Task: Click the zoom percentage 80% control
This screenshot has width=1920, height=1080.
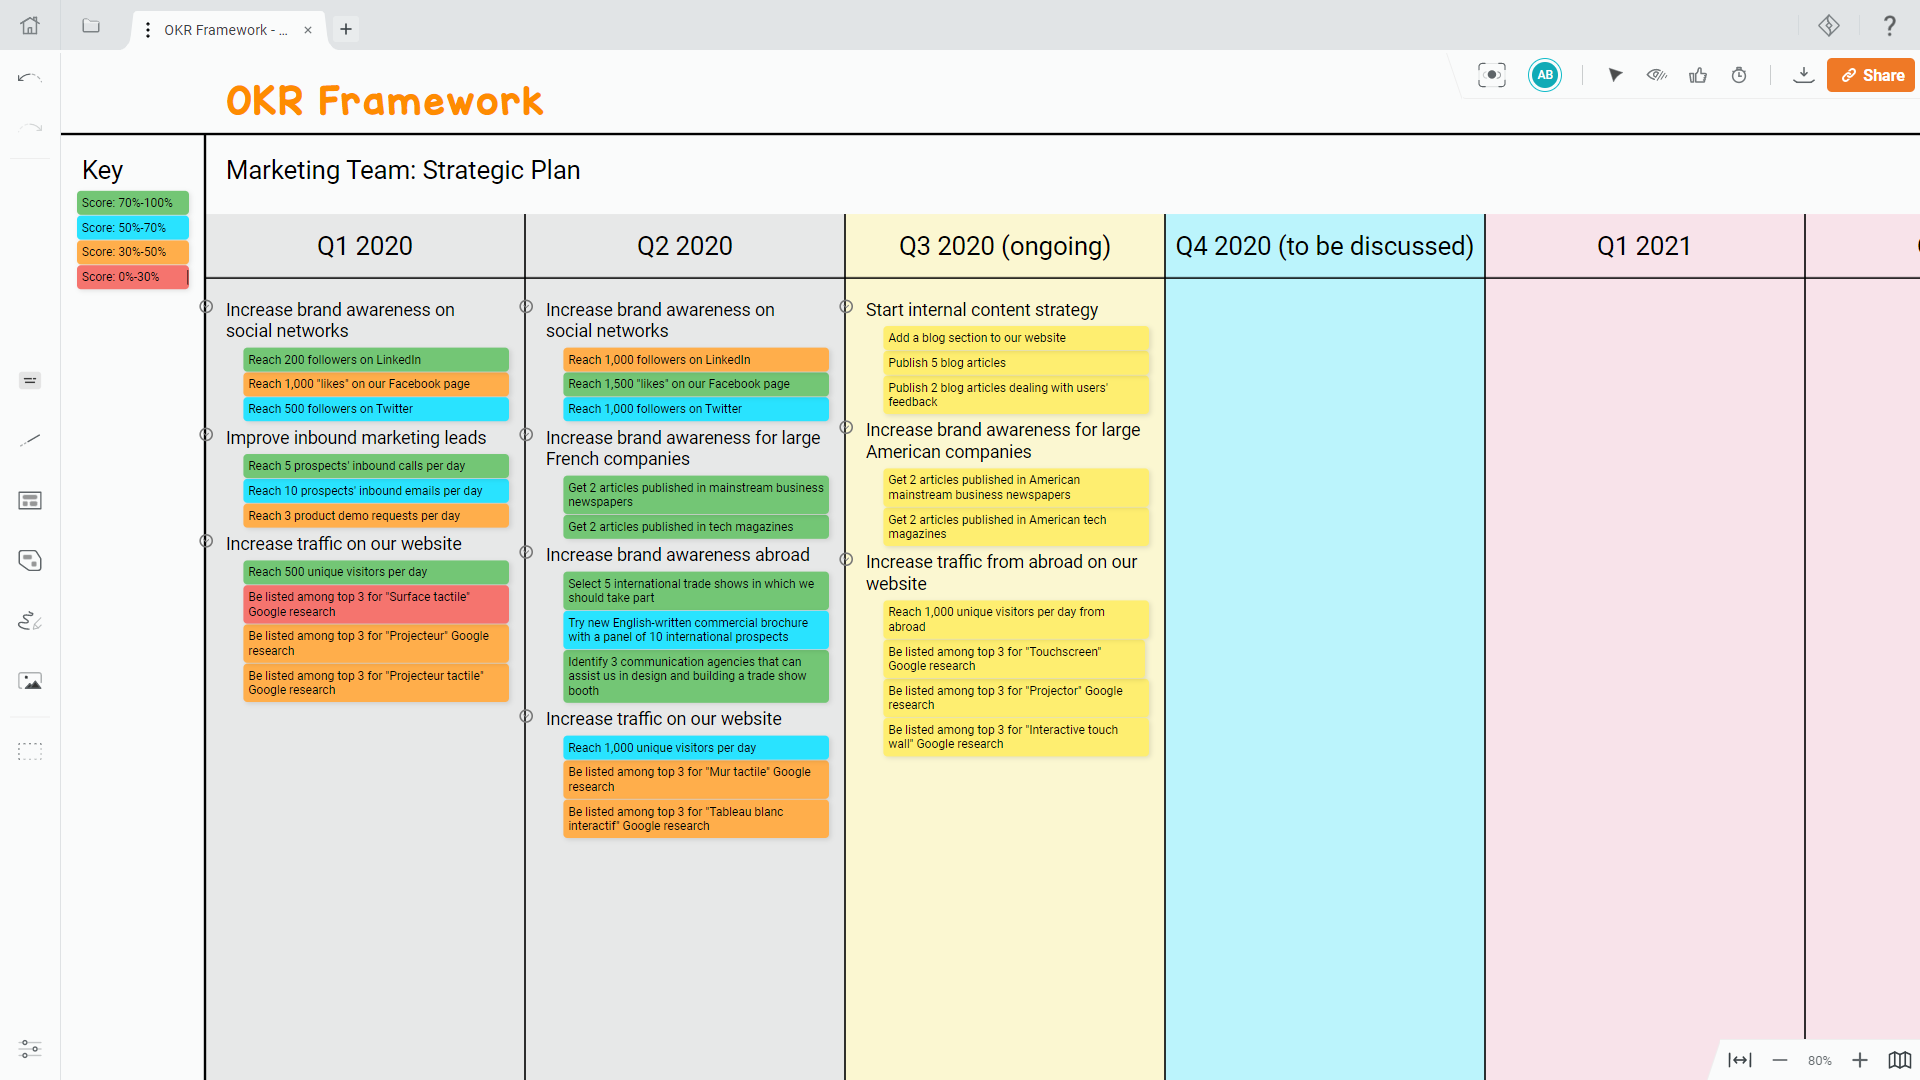Action: pos(1820,1060)
